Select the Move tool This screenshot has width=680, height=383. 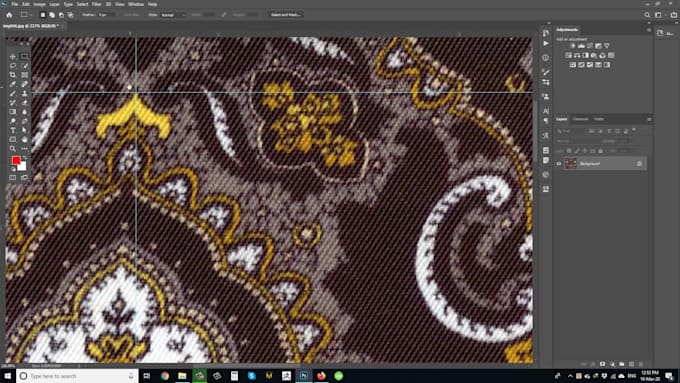(x=13, y=56)
